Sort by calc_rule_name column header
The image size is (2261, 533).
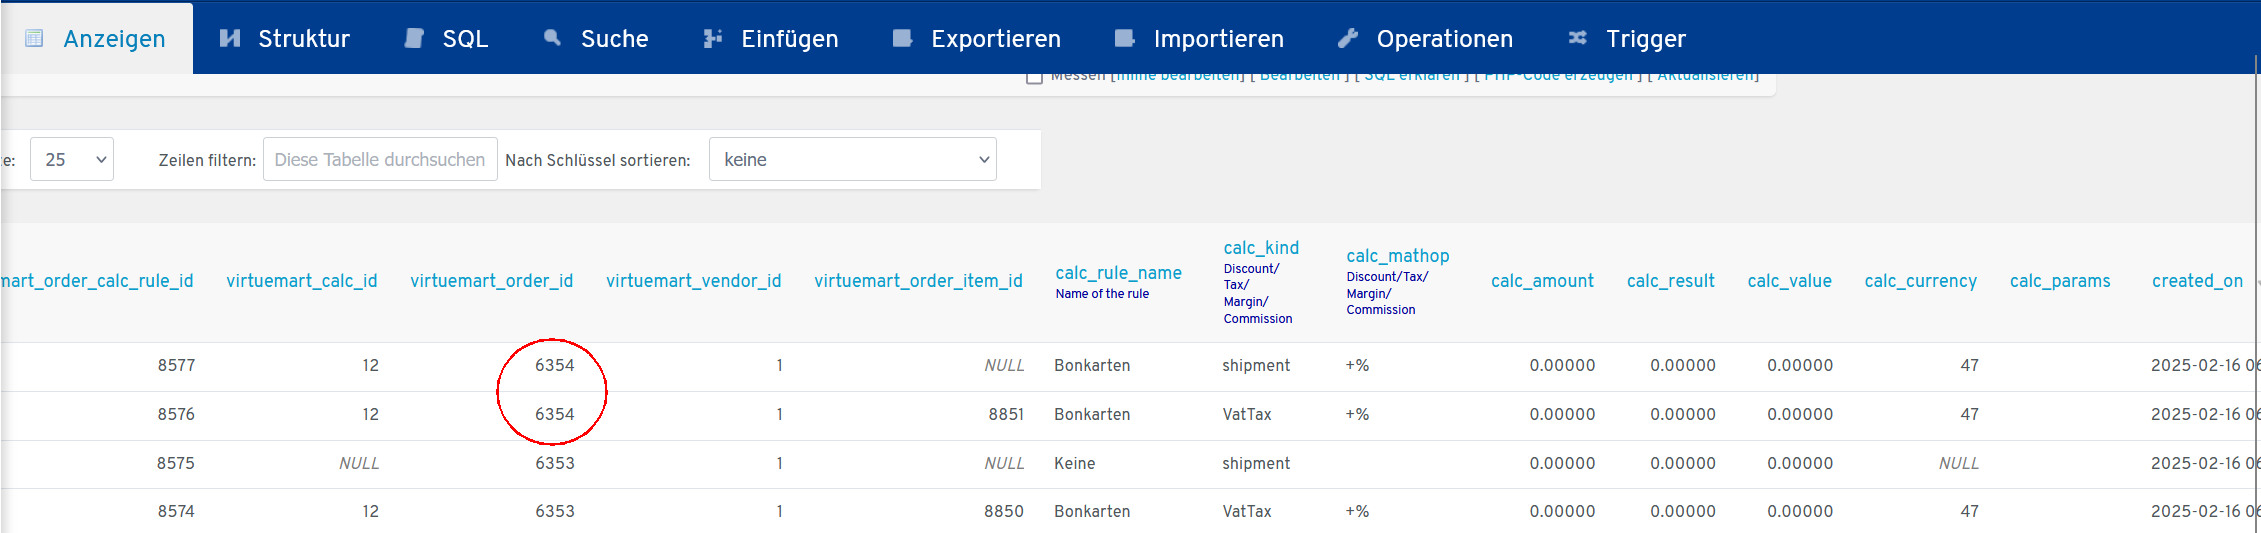click(x=1118, y=273)
